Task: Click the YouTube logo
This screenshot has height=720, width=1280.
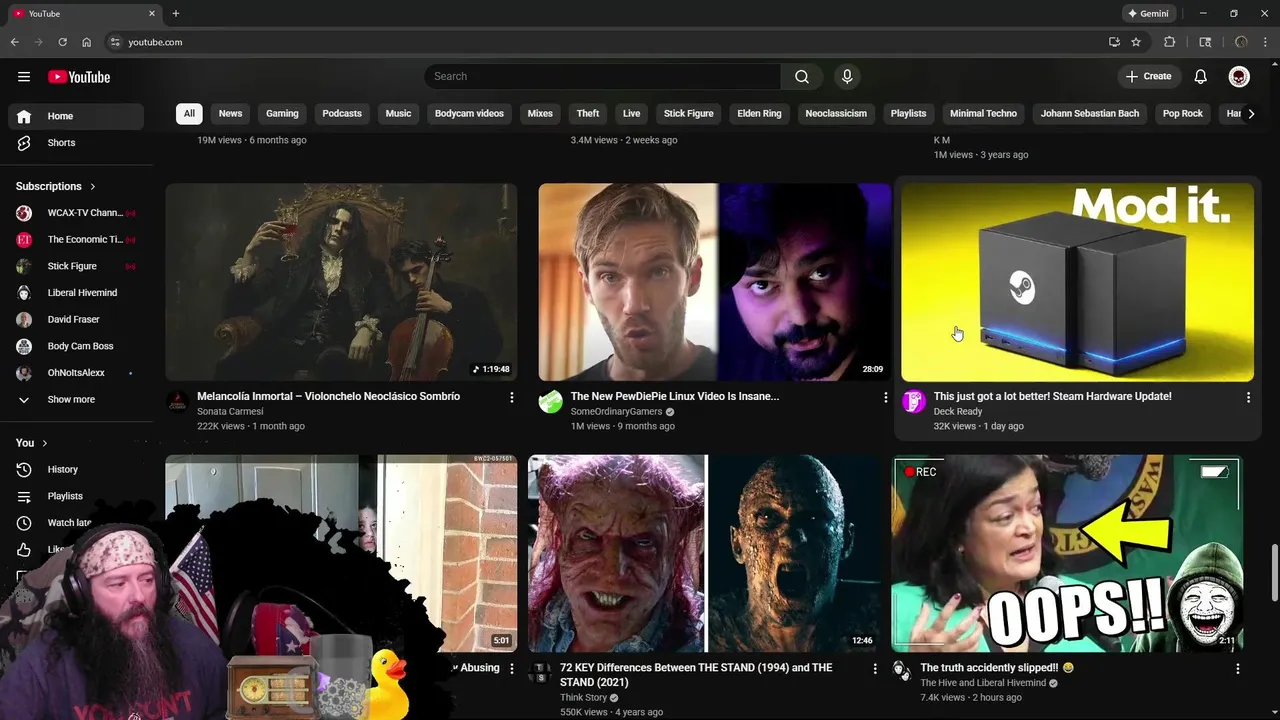Action: [x=79, y=77]
